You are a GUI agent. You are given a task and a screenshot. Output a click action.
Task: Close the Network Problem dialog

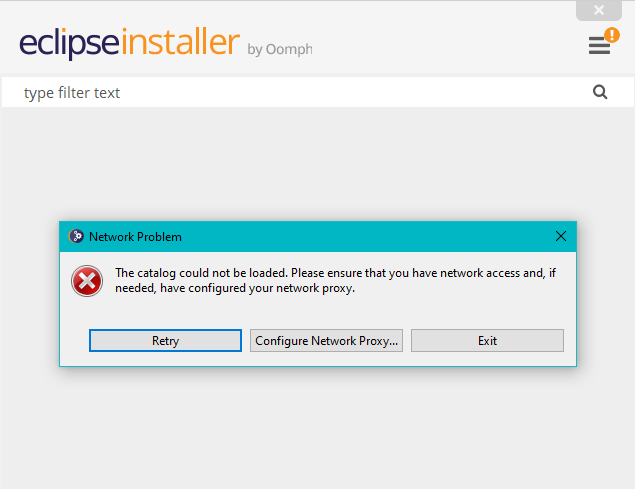[560, 236]
